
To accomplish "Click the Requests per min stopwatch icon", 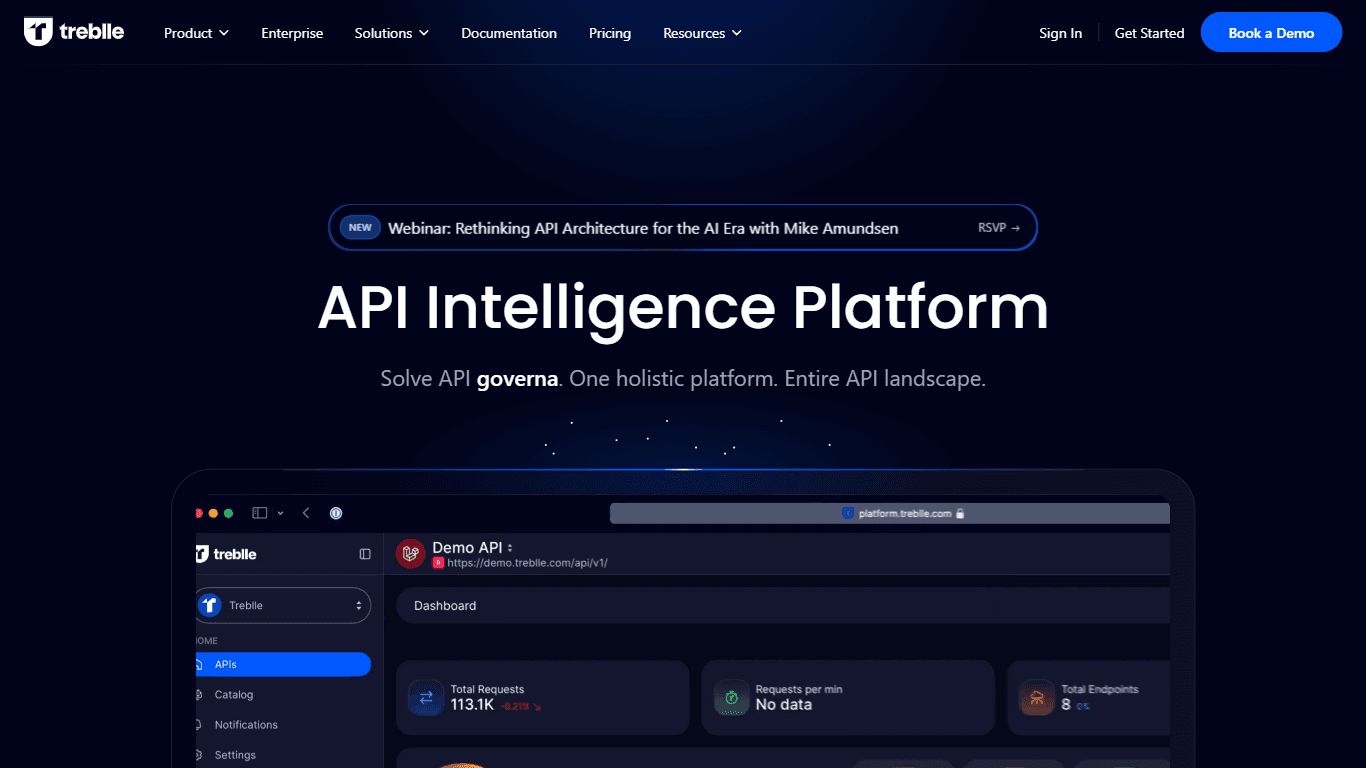I will coord(732,697).
